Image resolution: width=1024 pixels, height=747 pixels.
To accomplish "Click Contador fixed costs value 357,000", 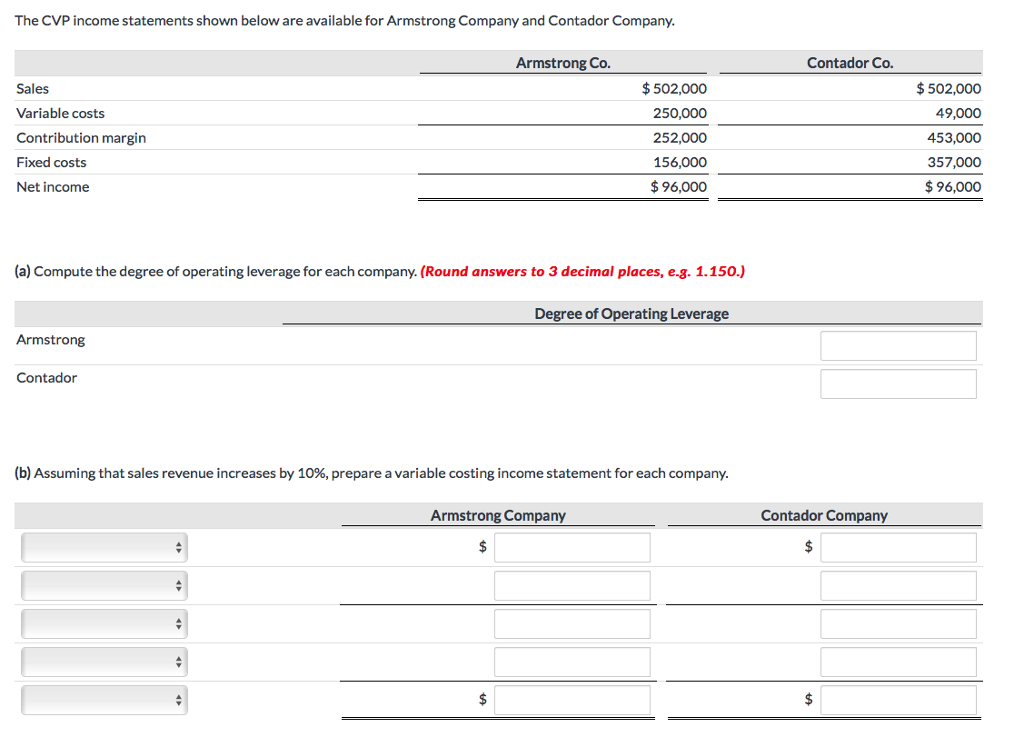I will [x=954, y=163].
